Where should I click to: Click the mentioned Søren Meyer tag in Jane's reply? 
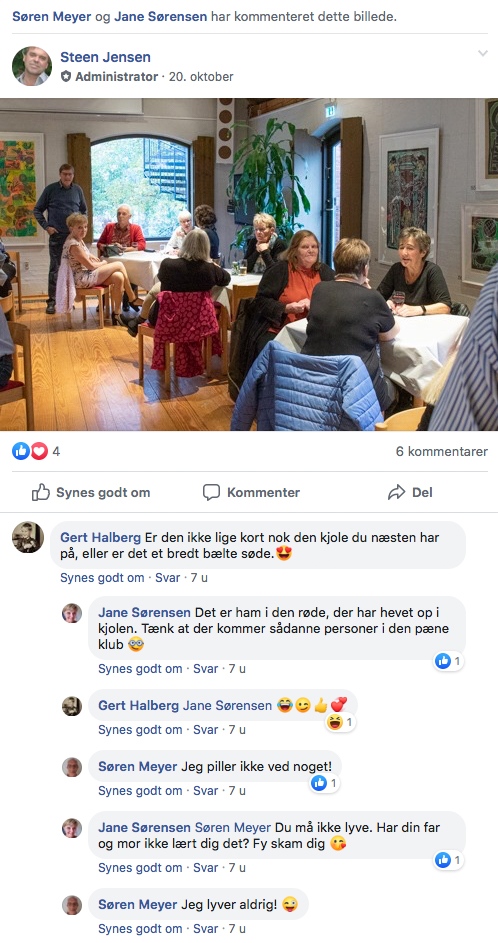coord(233,828)
